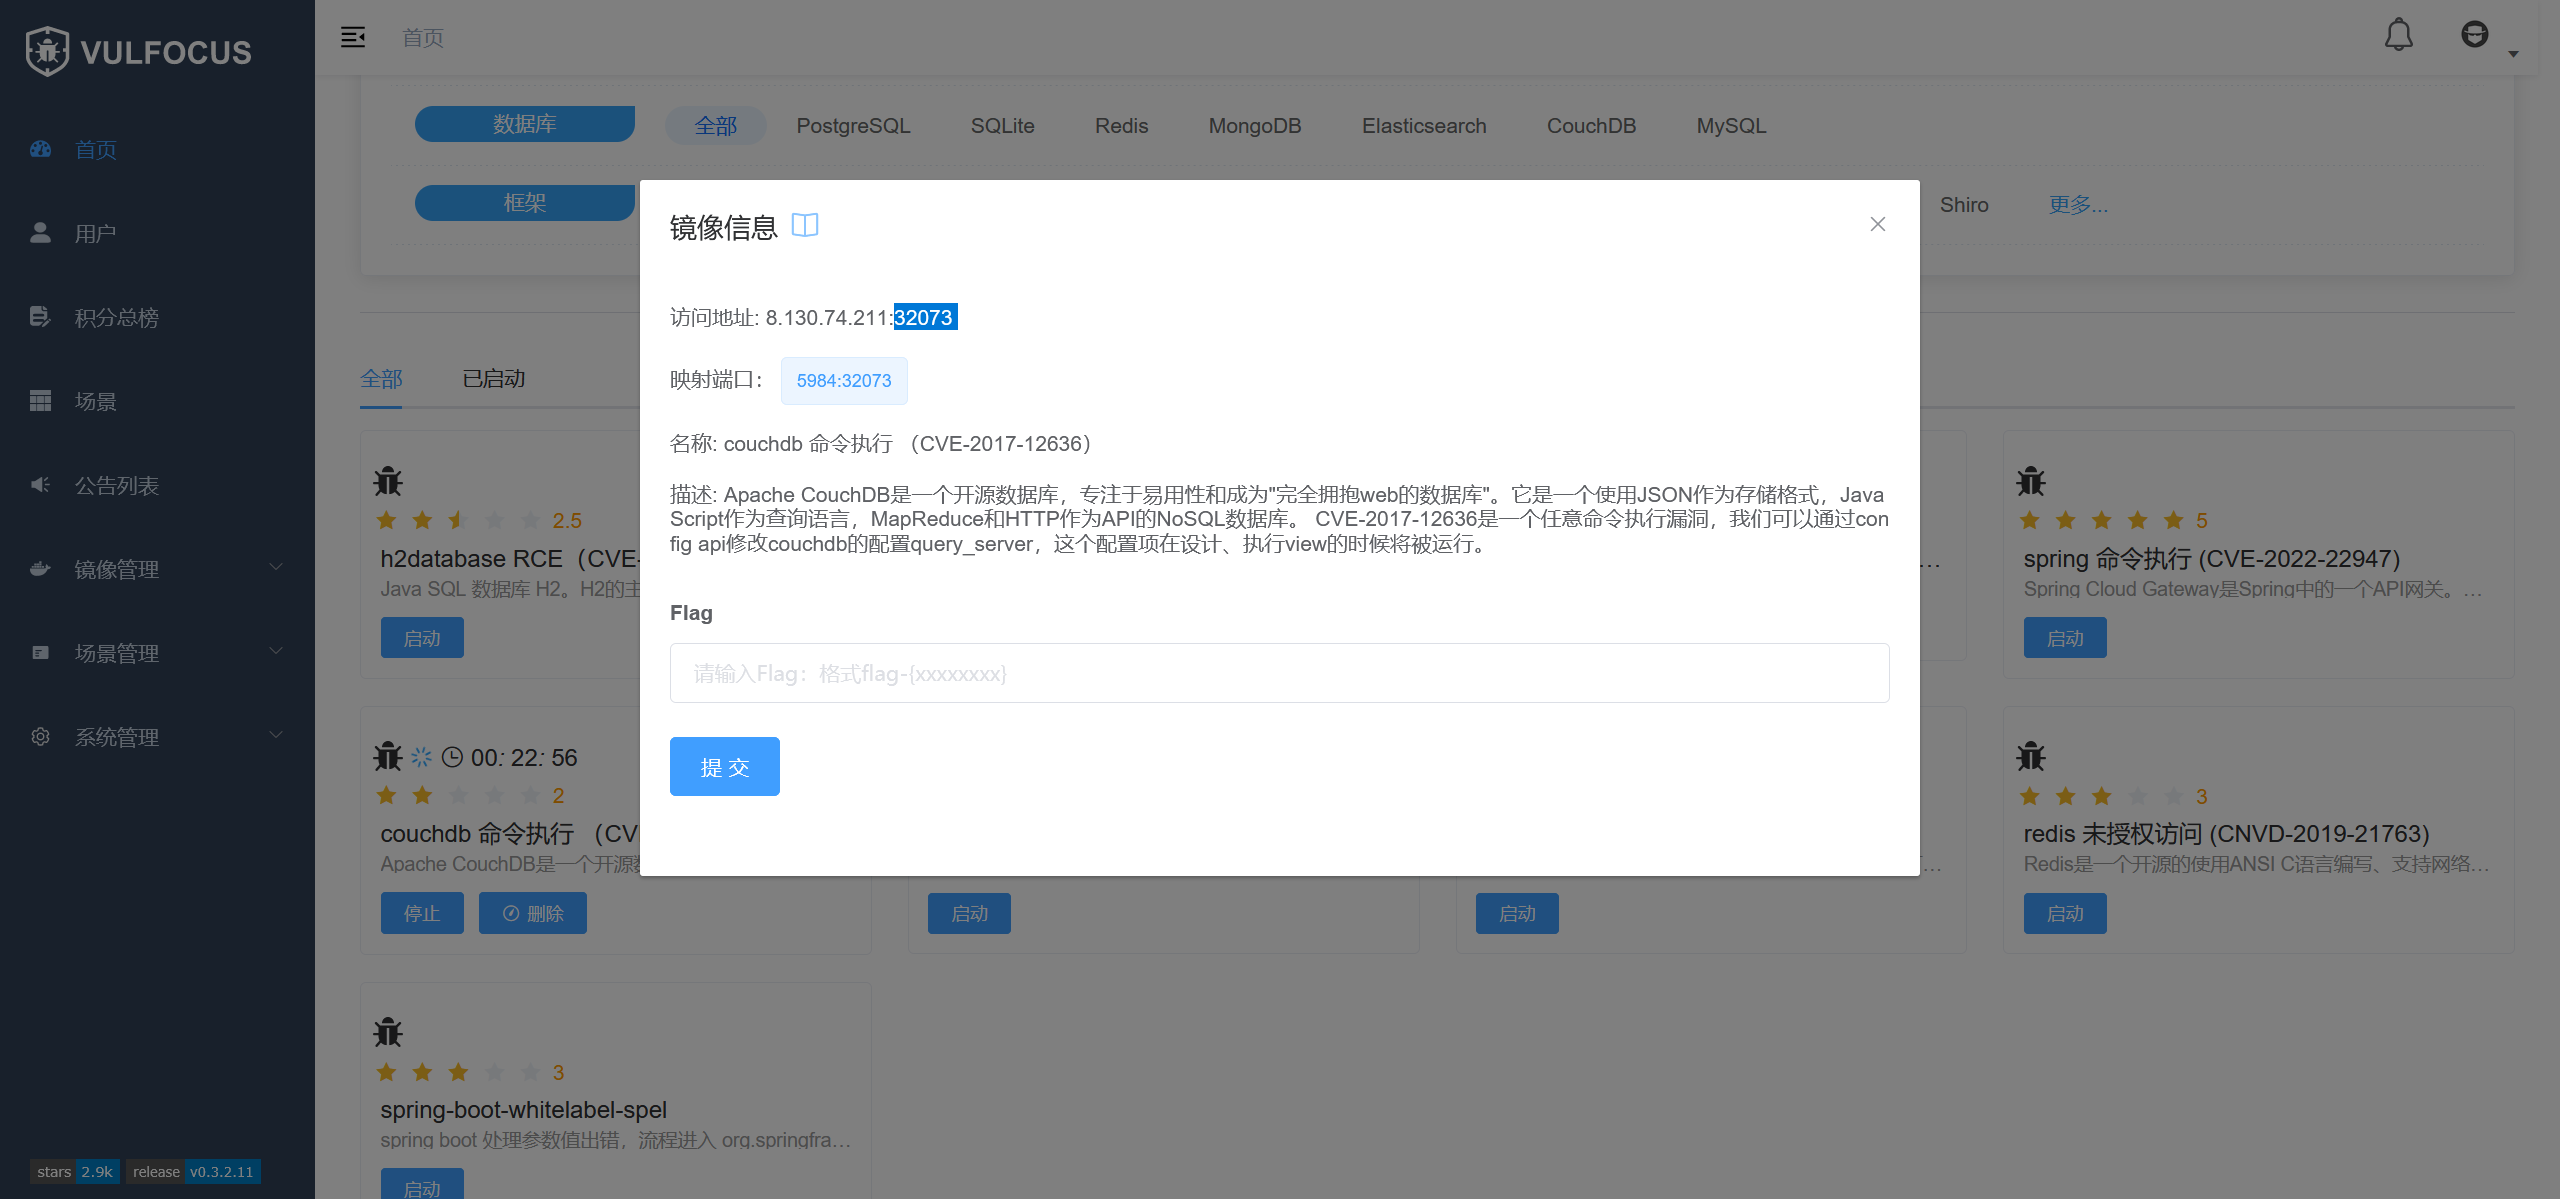Open the book icon beside 镜像信息 title
Screen dimensions: 2560x1199
tap(804, 225)
